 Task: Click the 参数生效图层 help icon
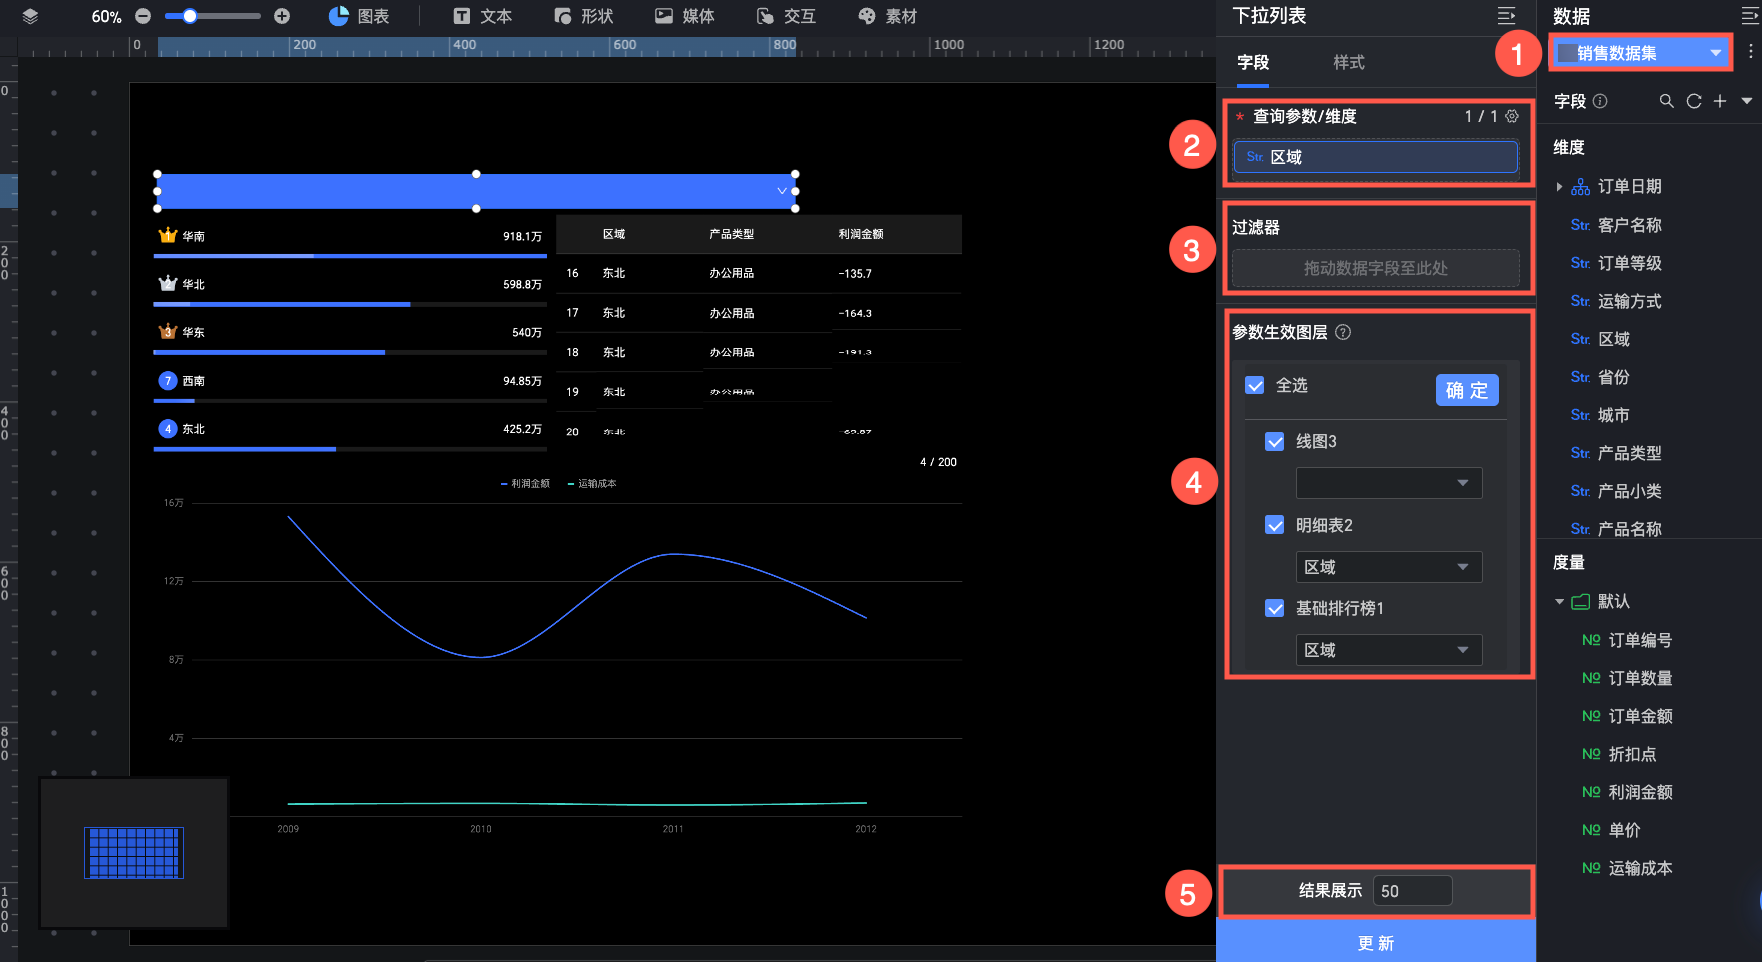[x=1343, y=332]
